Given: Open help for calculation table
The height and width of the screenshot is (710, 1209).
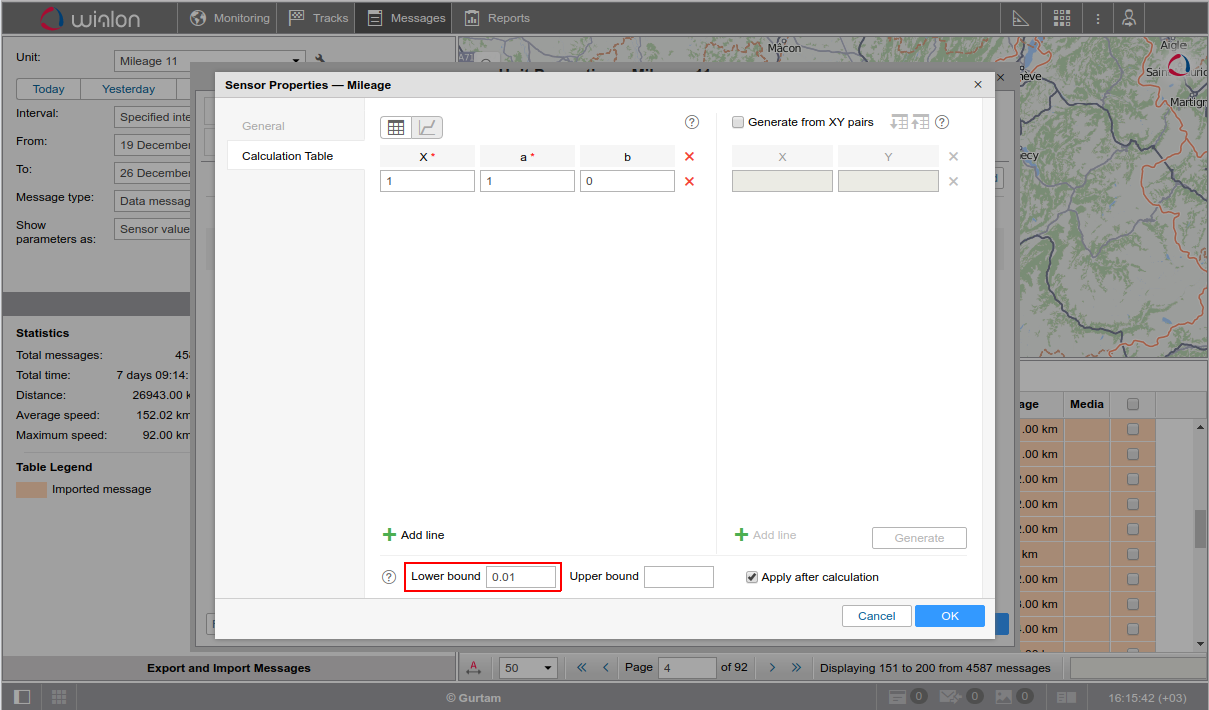Looking at the screenshot, I should coord(691,122).
